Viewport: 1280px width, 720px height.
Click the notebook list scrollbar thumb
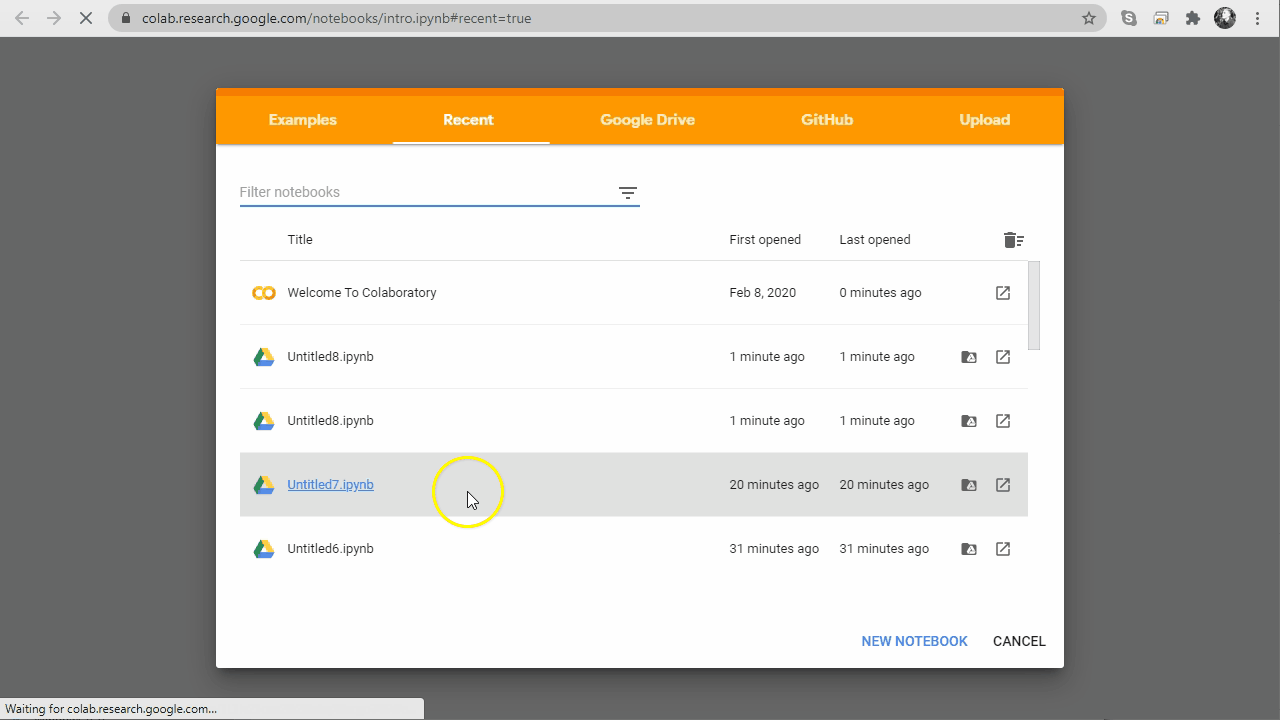pos(1034,306)
